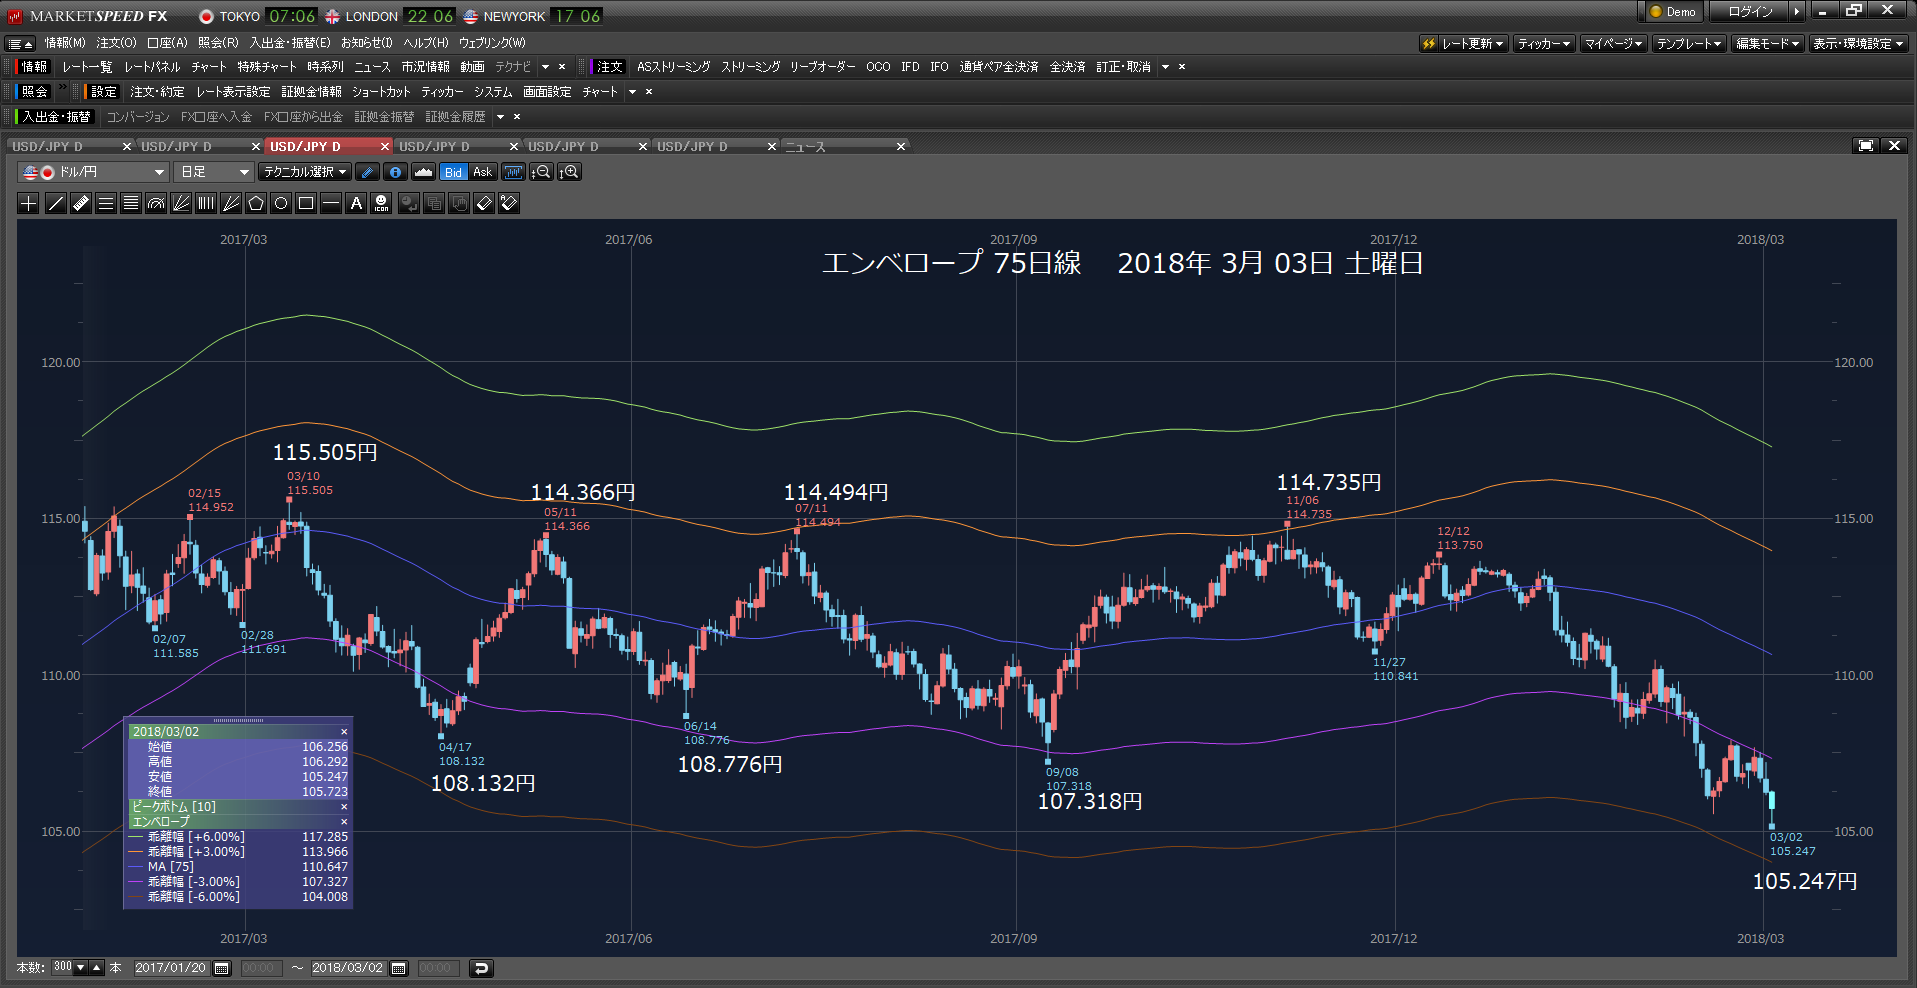Open the 編集モード dropdown
1917x988 pixels.
click(1767, 44)
